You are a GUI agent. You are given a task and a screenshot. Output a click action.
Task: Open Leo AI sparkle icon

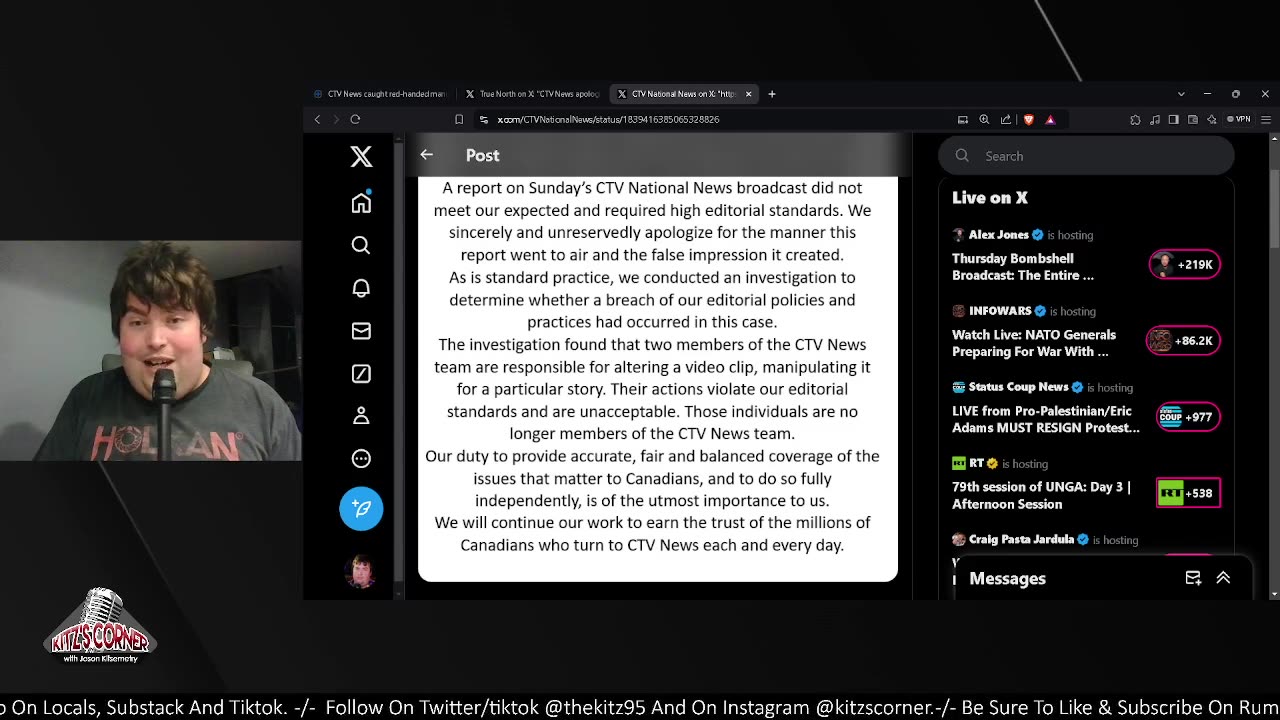(x=1212, y=119)
